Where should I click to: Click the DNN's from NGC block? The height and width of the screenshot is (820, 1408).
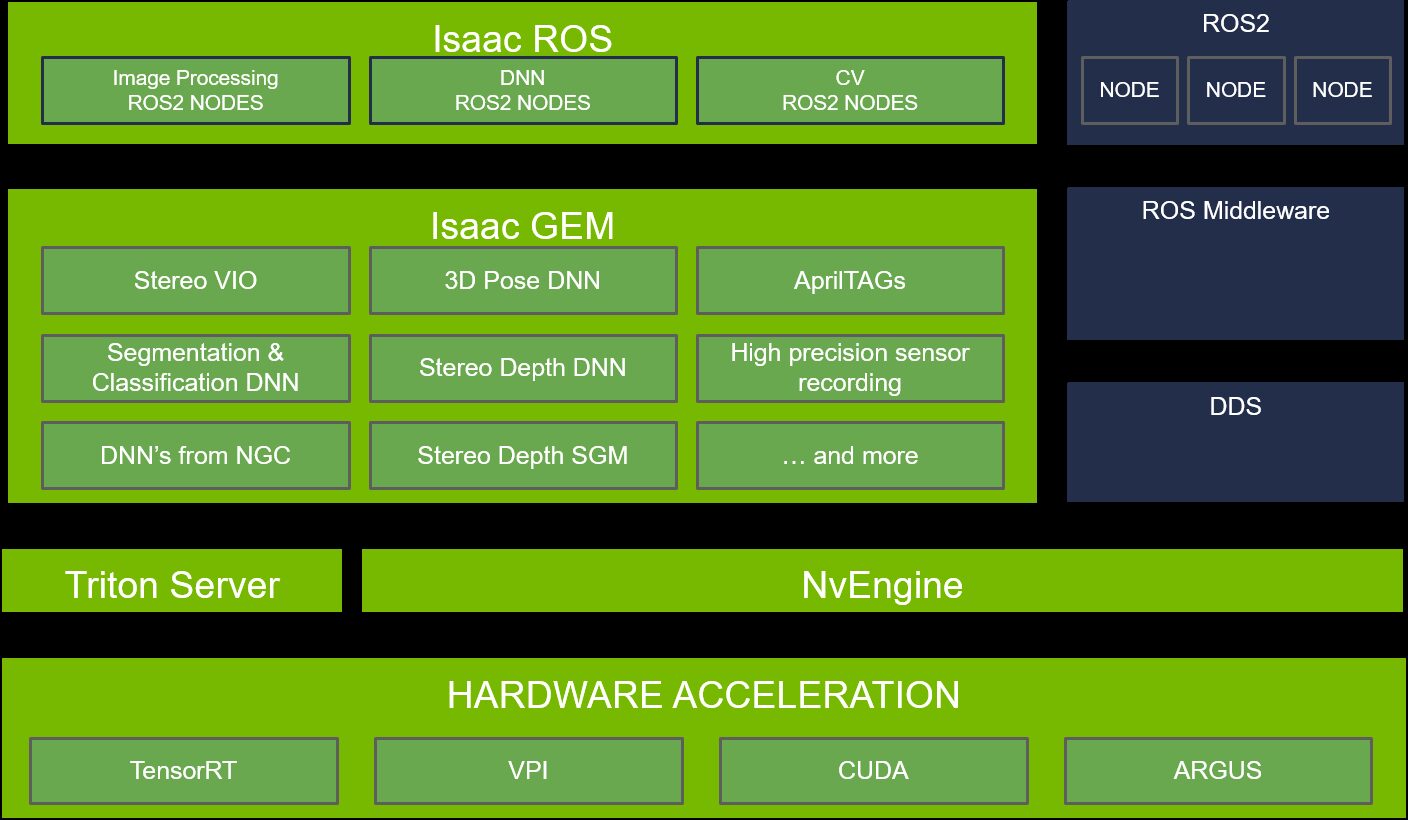(x=195, y=455)
